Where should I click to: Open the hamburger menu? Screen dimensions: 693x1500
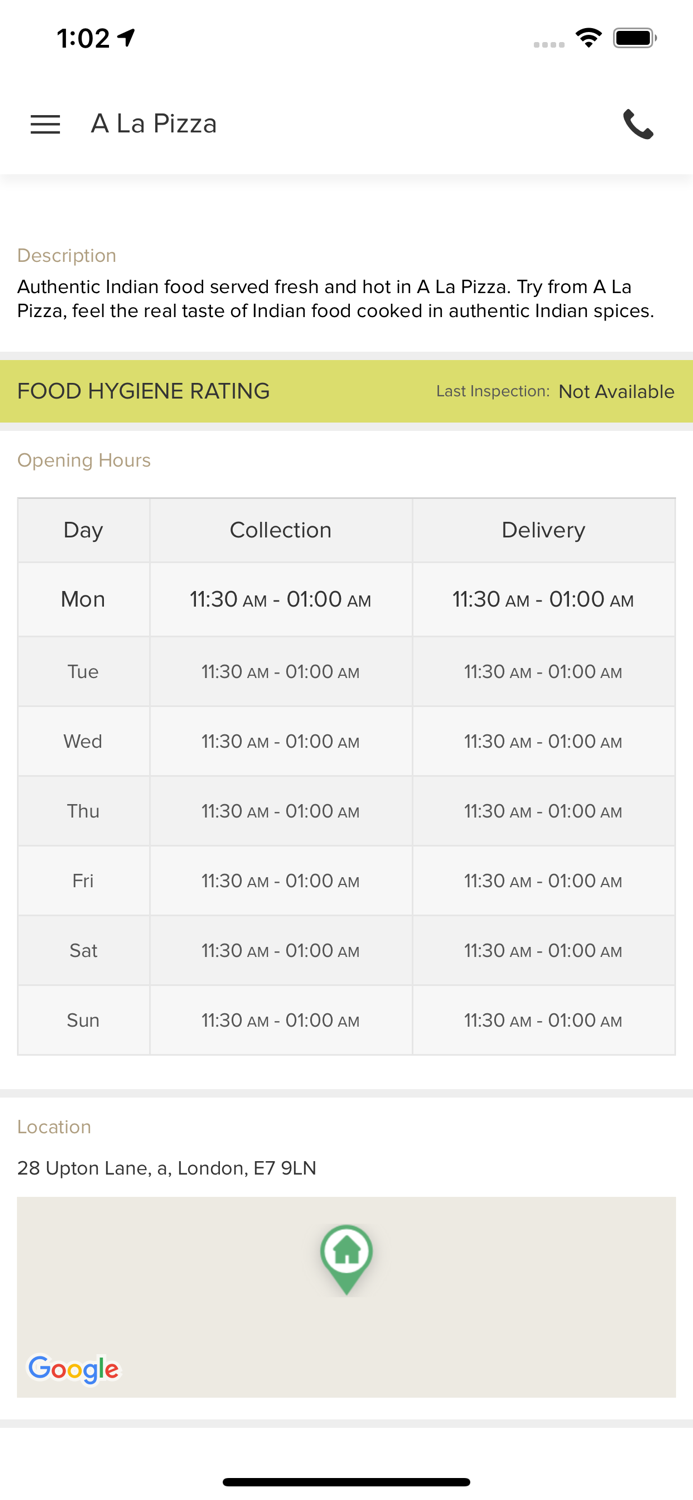tap(45, 124)
